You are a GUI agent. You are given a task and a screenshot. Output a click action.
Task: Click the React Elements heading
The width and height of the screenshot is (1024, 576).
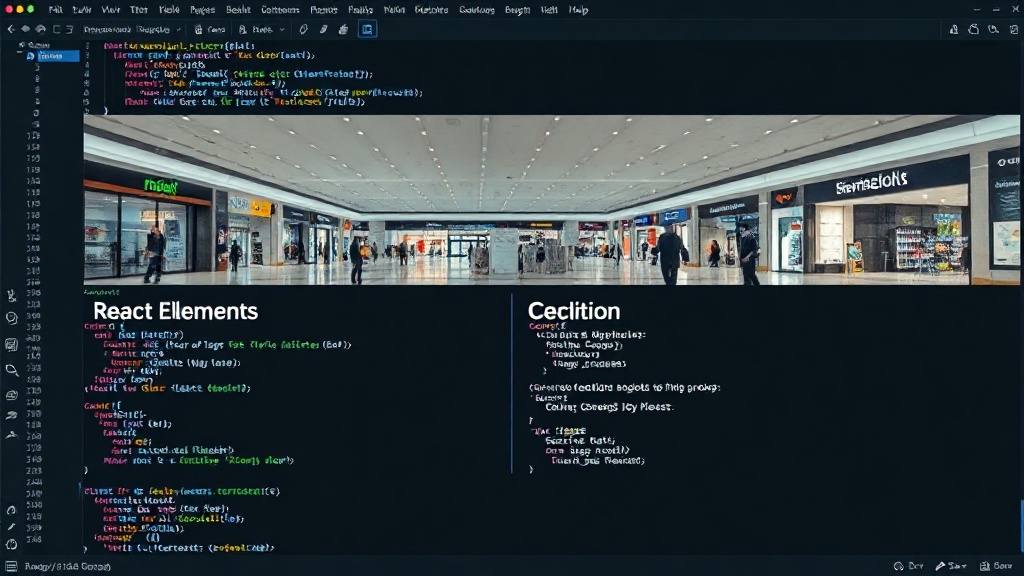[x=176, y=311]
